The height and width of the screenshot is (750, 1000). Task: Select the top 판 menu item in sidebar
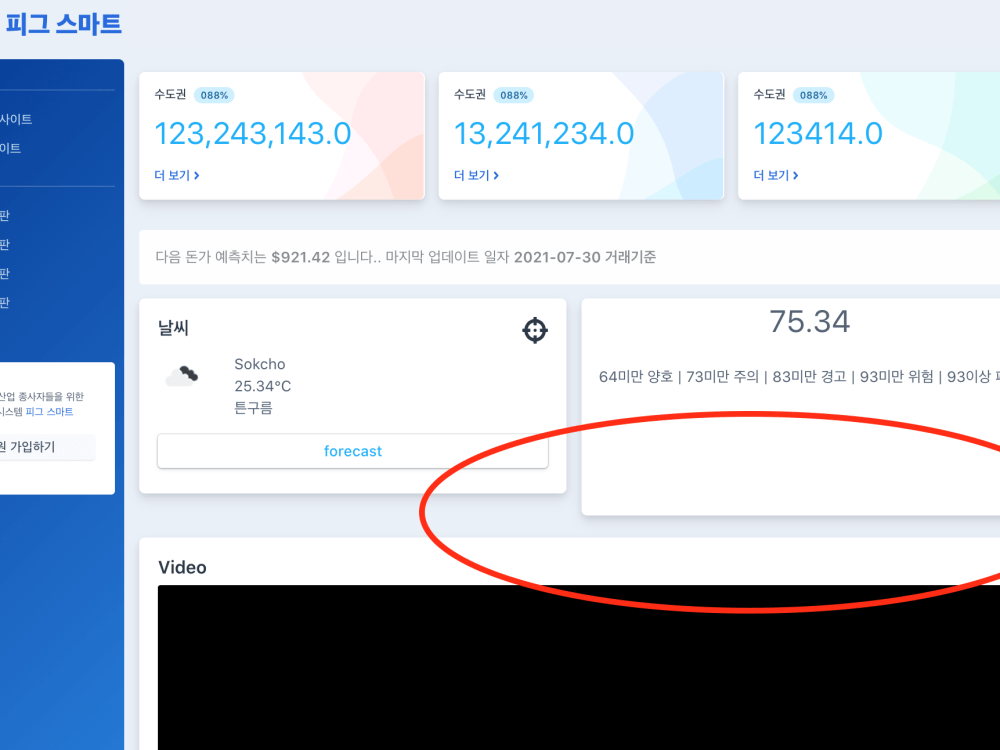pos(6,215)
